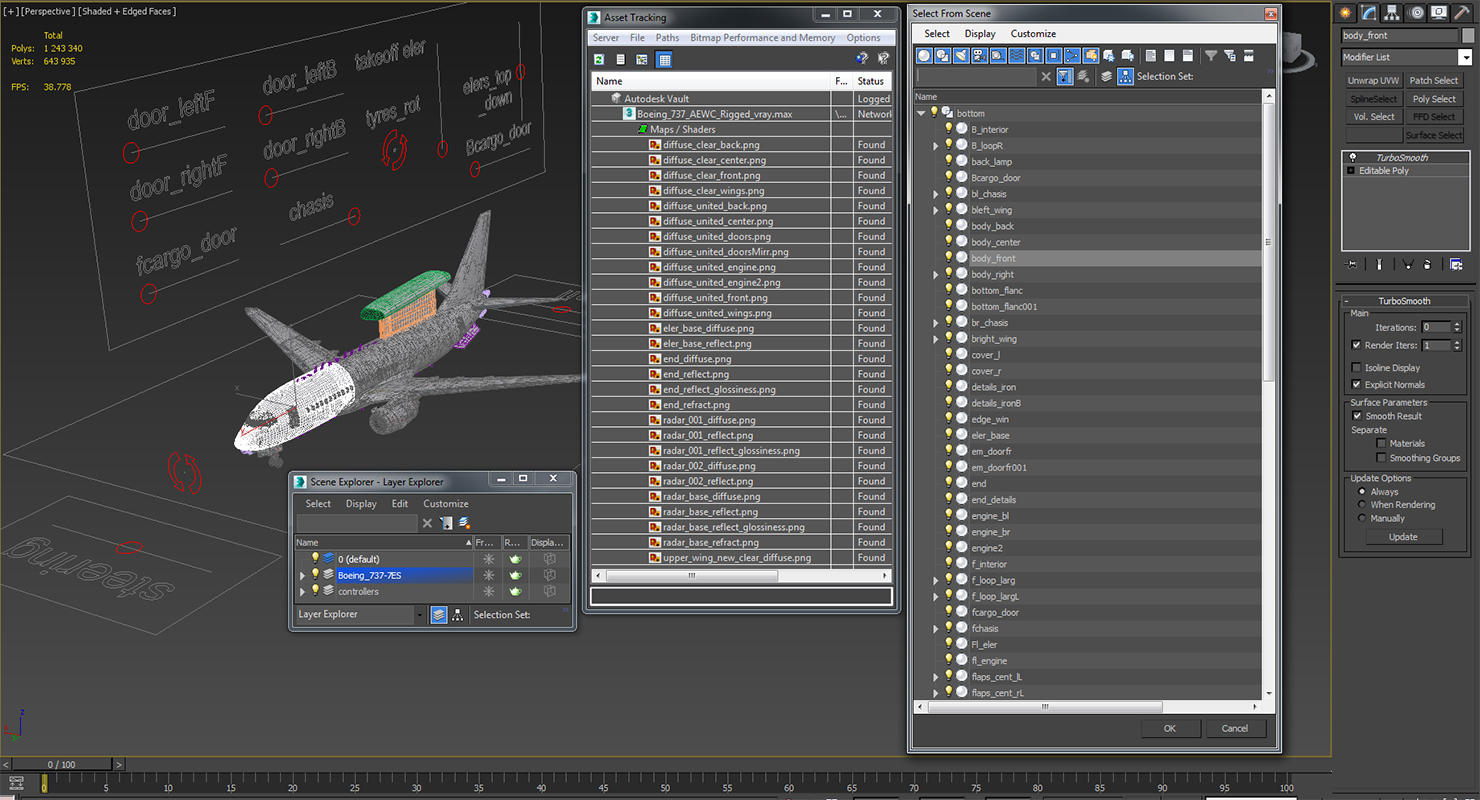This screenshot has height=800, width=1480.
Task: Open Customize menu in Select From Scene
Action: [x=1033, y=34]
